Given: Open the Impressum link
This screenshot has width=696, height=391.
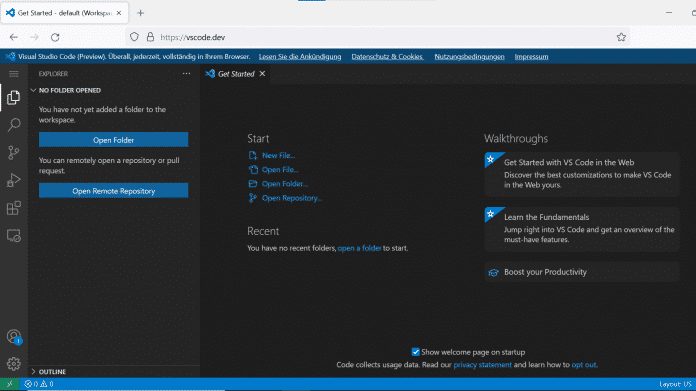Looking at the screenshot, I should [531, 57].
